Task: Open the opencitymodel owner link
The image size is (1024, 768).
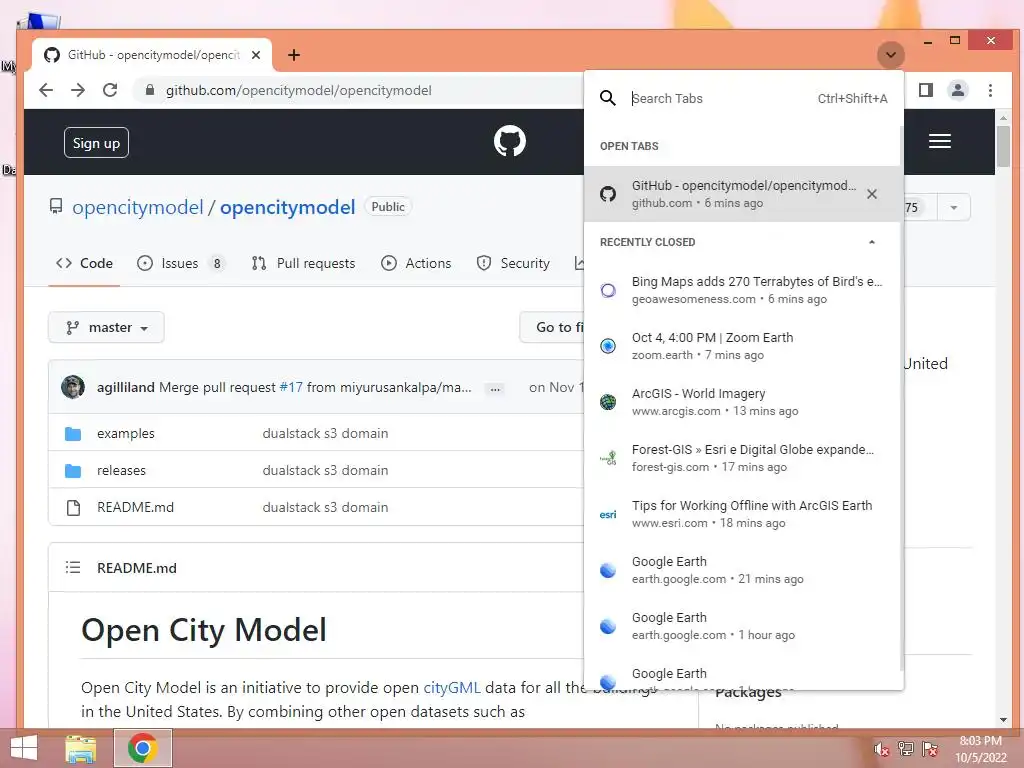Action: tap(138, 207)
